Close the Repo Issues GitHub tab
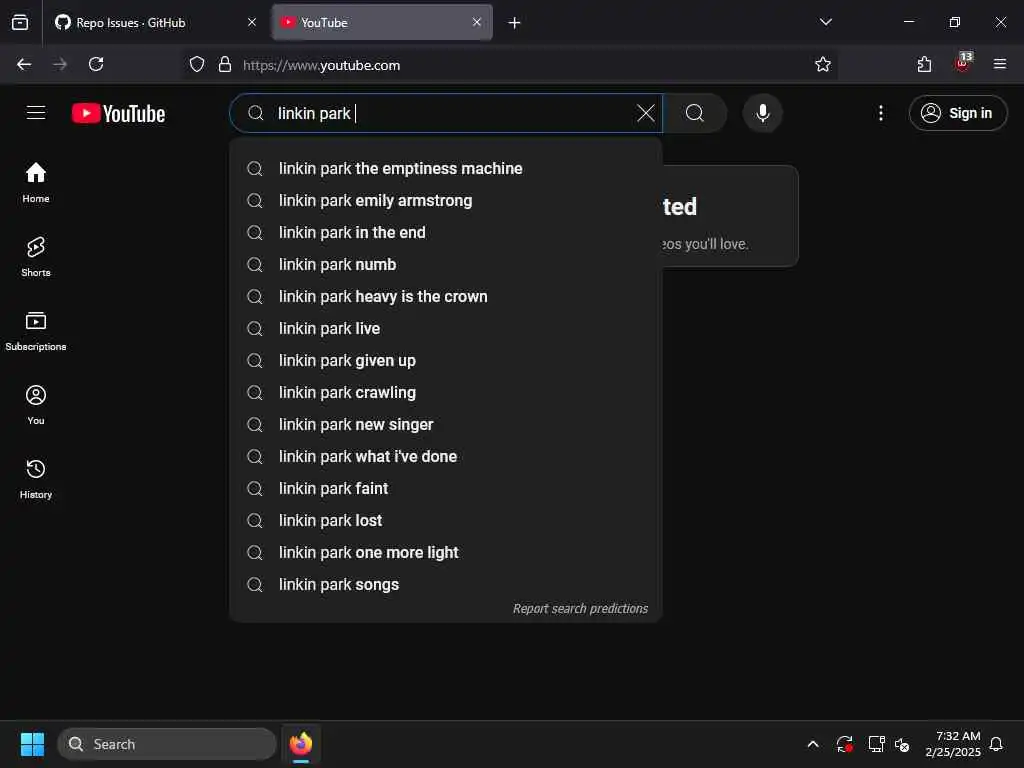Screen dimensions: 1024x768 [x=252, y=22]
